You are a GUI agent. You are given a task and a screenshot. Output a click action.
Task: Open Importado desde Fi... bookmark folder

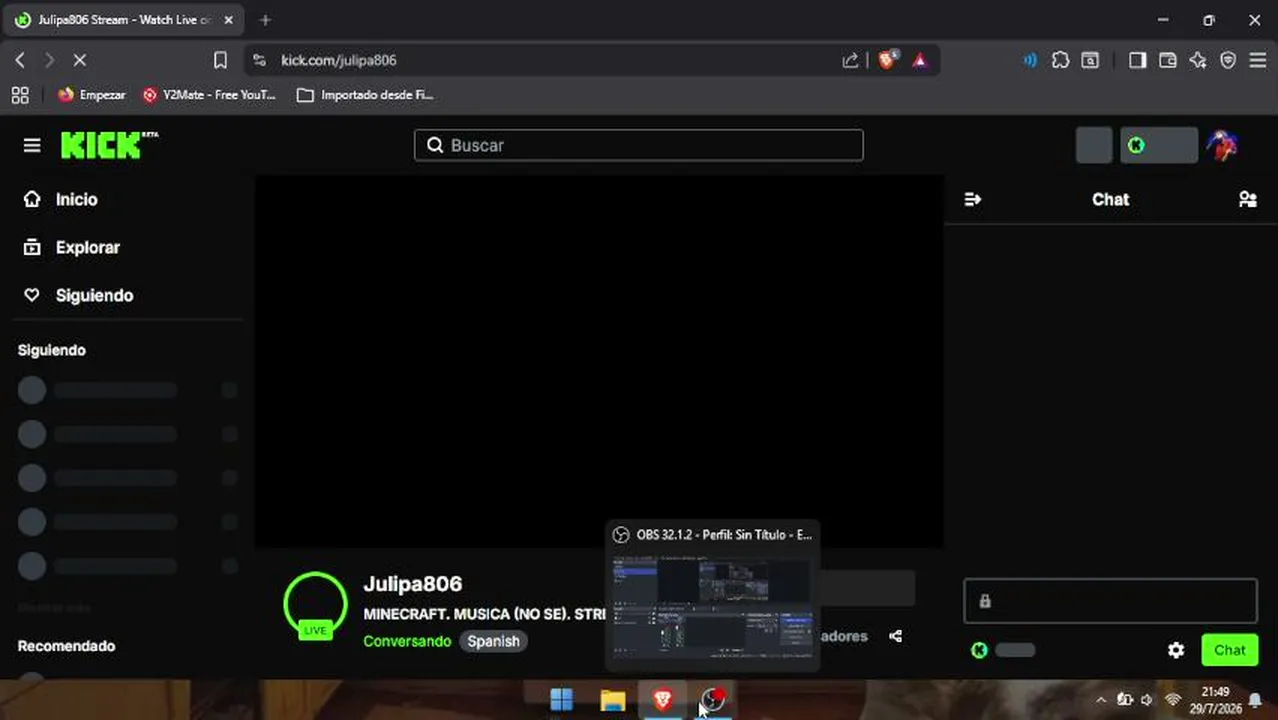click(365, 95)
